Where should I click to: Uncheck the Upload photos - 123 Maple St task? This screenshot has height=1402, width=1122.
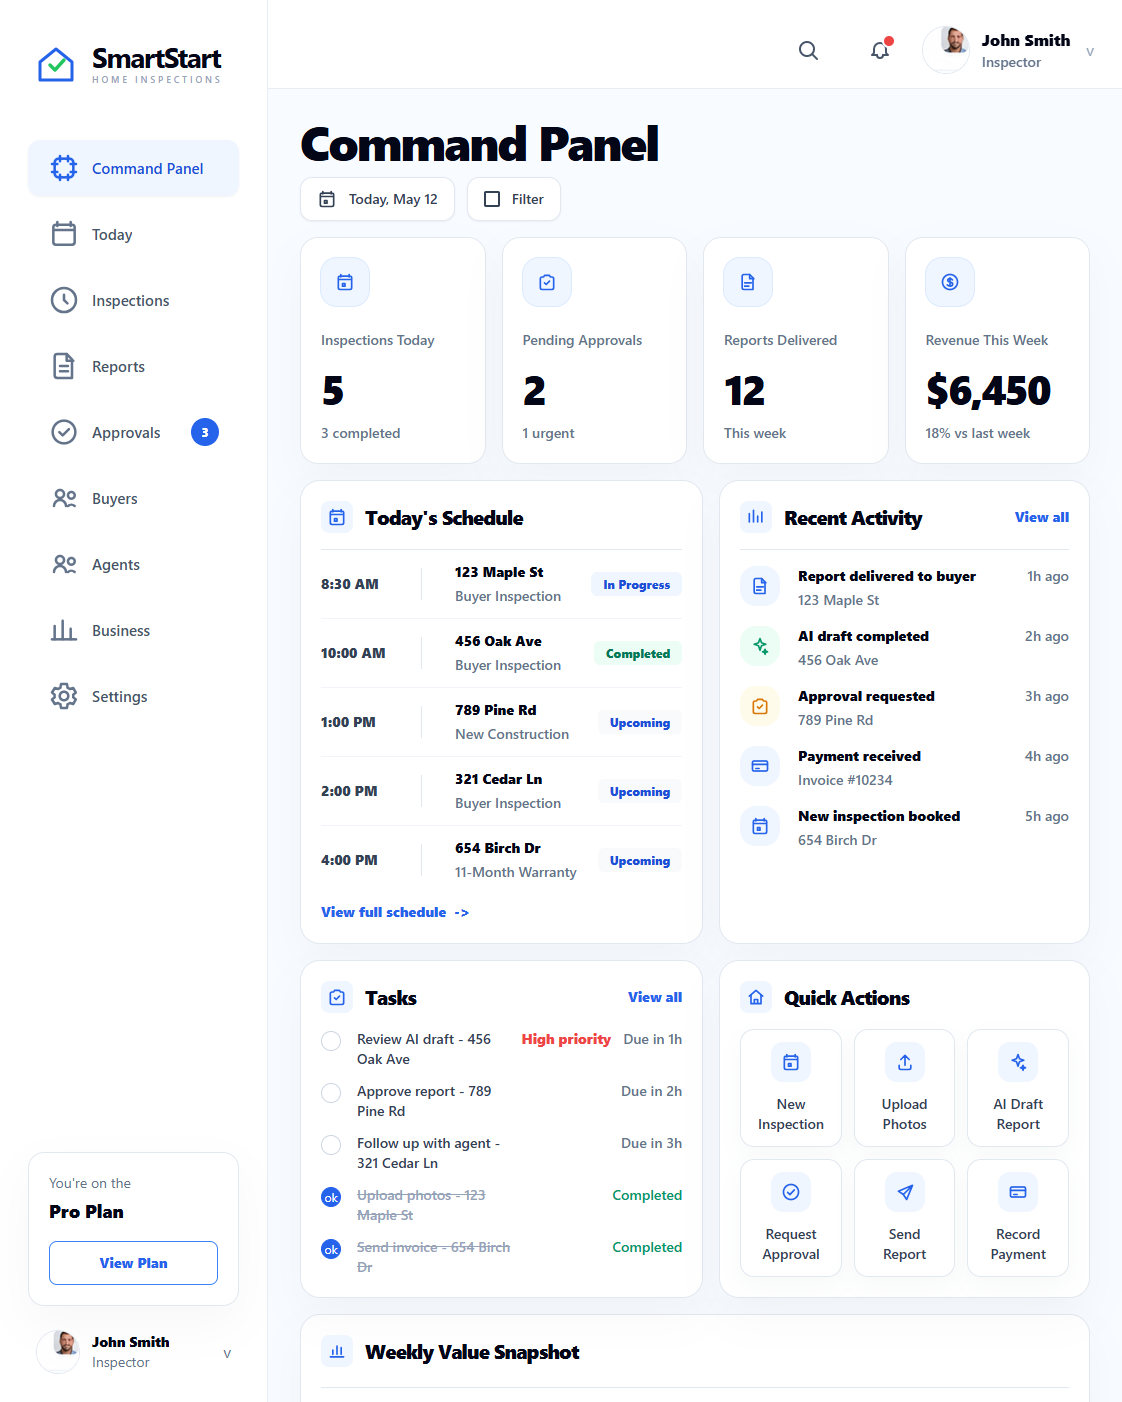click(x=331, y=1197)
